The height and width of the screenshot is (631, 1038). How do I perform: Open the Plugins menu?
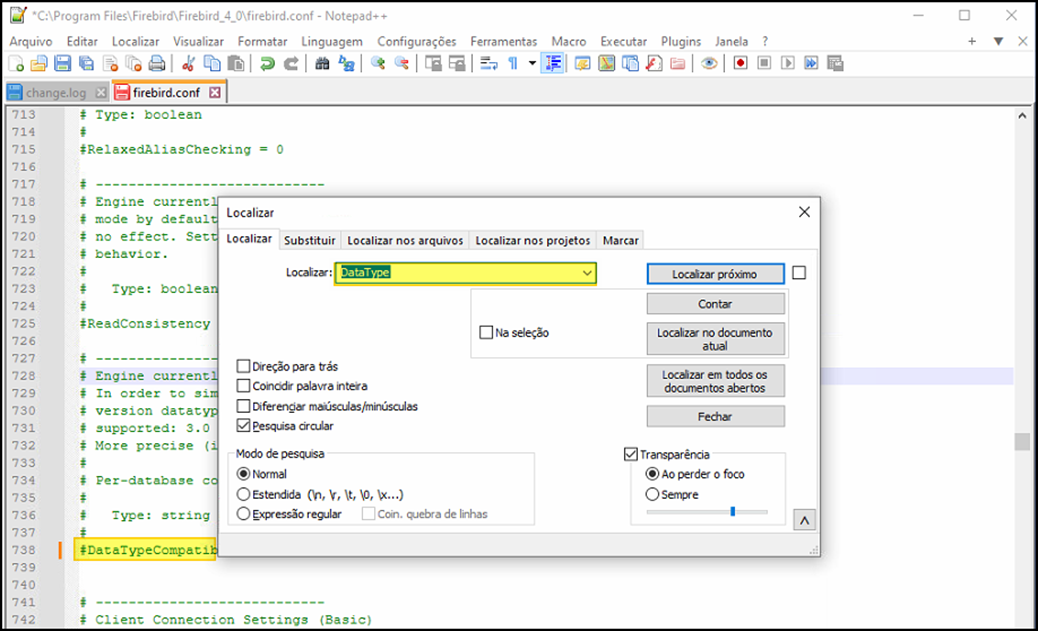681,41
